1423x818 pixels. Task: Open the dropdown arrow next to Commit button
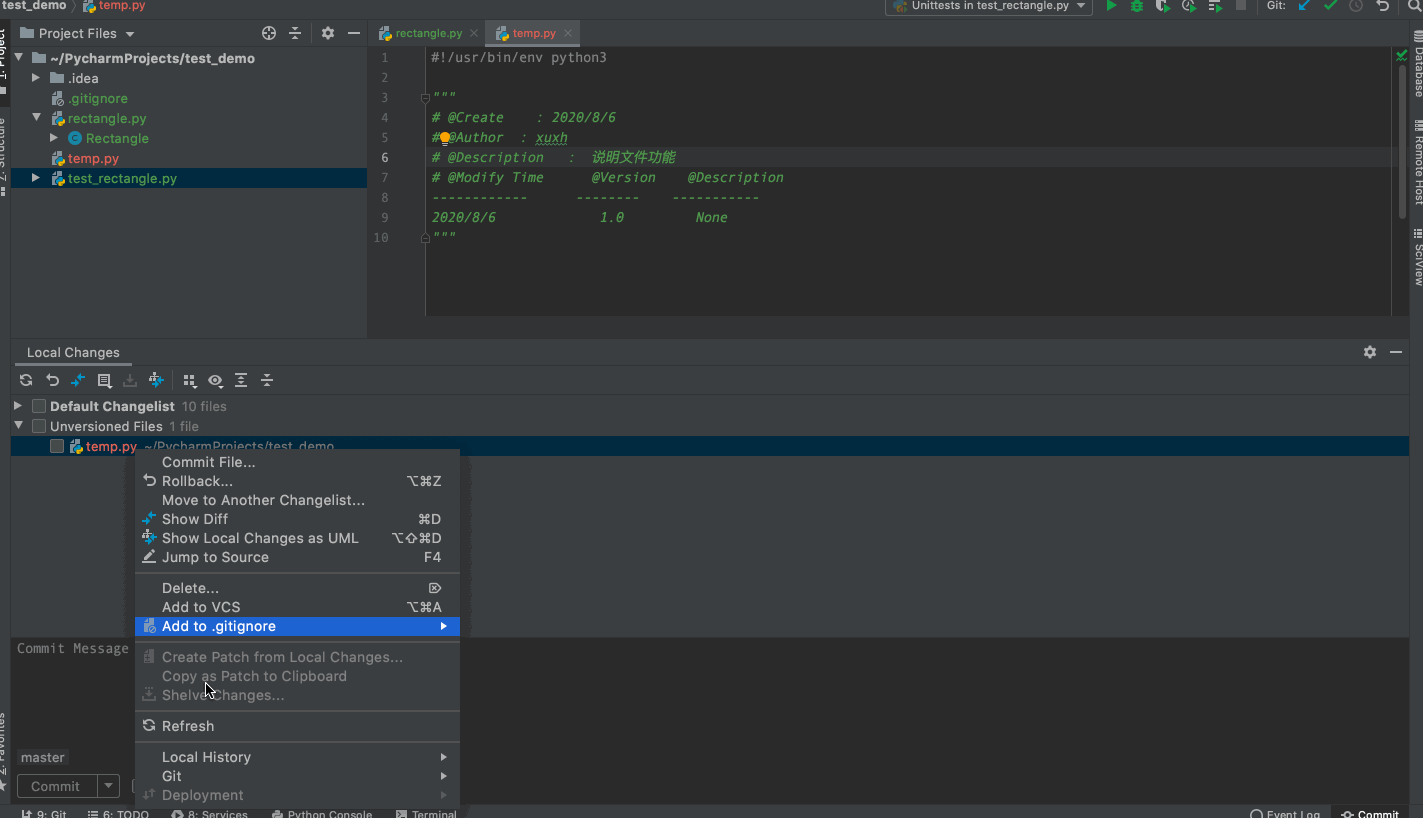[x=109, y=786]
